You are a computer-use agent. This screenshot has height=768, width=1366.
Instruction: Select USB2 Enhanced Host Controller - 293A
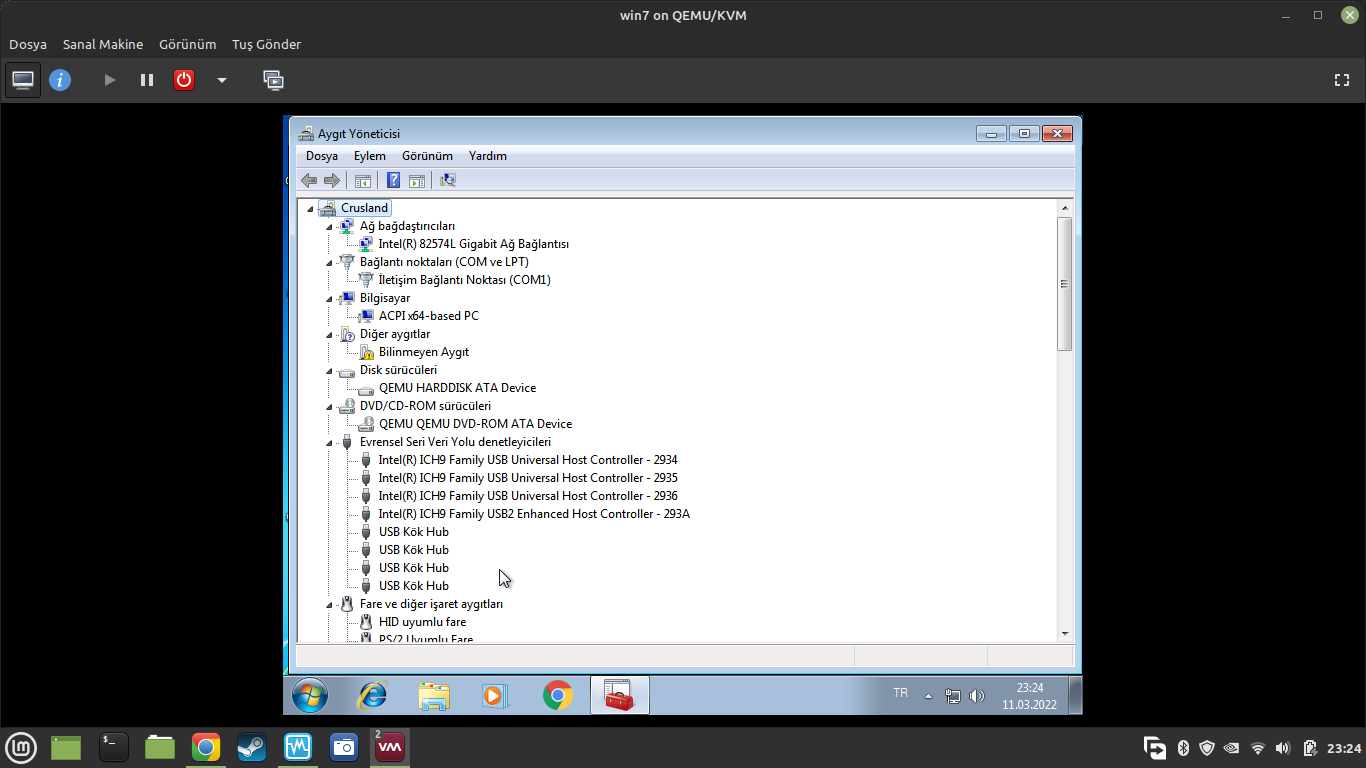(x=534, y=514)
